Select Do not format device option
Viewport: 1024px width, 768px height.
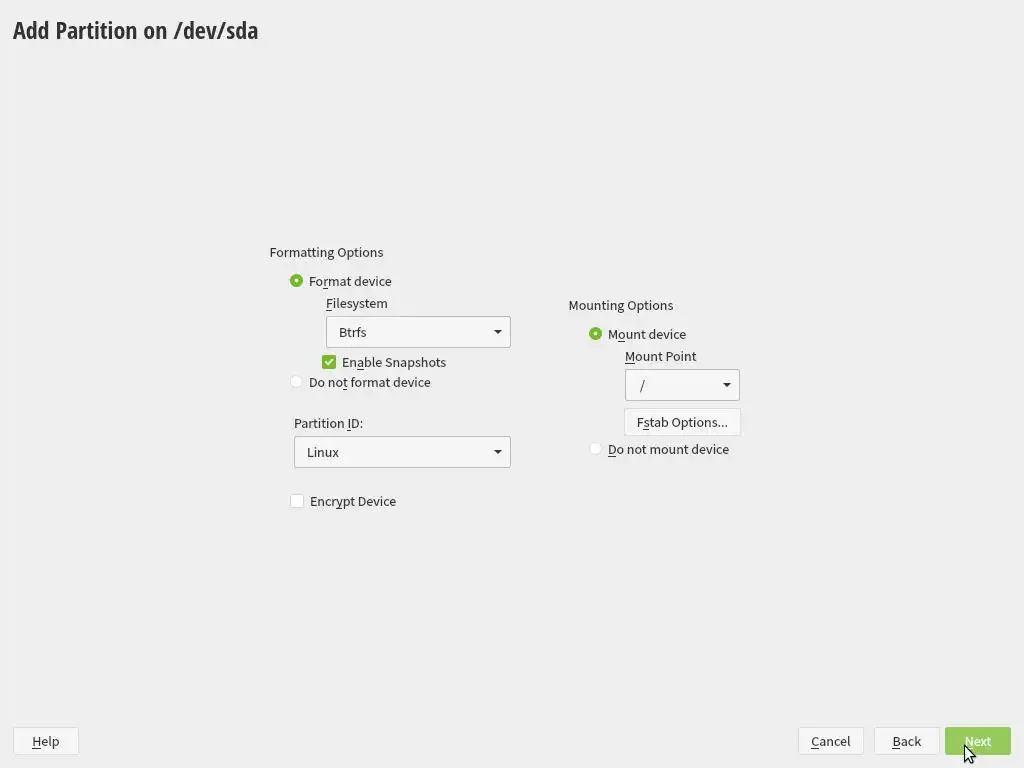coord(296,382)
